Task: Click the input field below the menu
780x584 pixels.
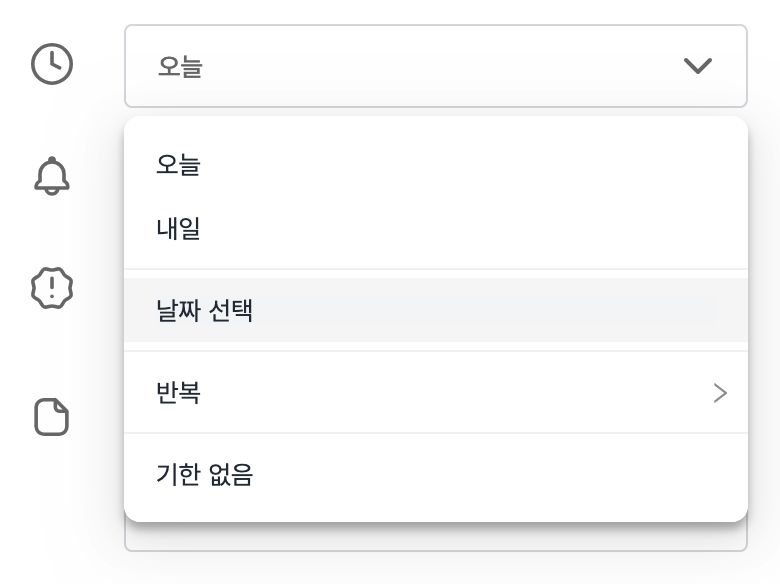Action: click(436, 537)
